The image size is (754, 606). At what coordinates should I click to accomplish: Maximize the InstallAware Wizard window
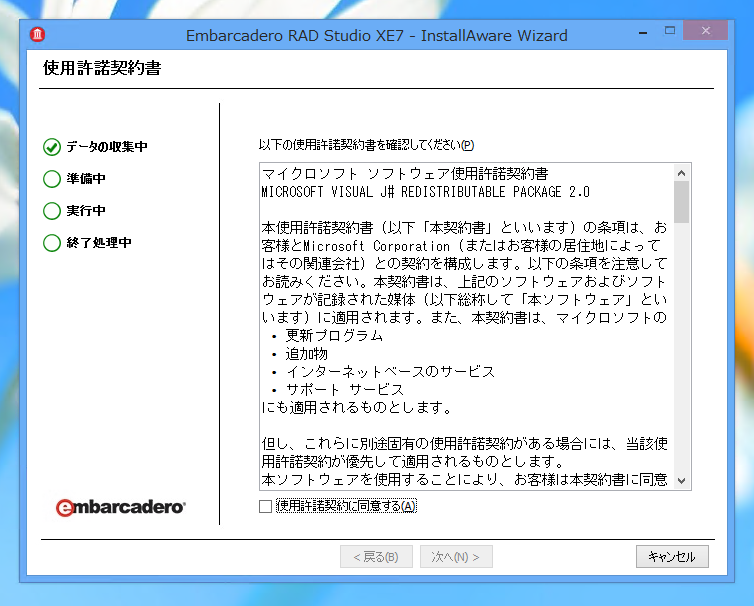[670, 31]
